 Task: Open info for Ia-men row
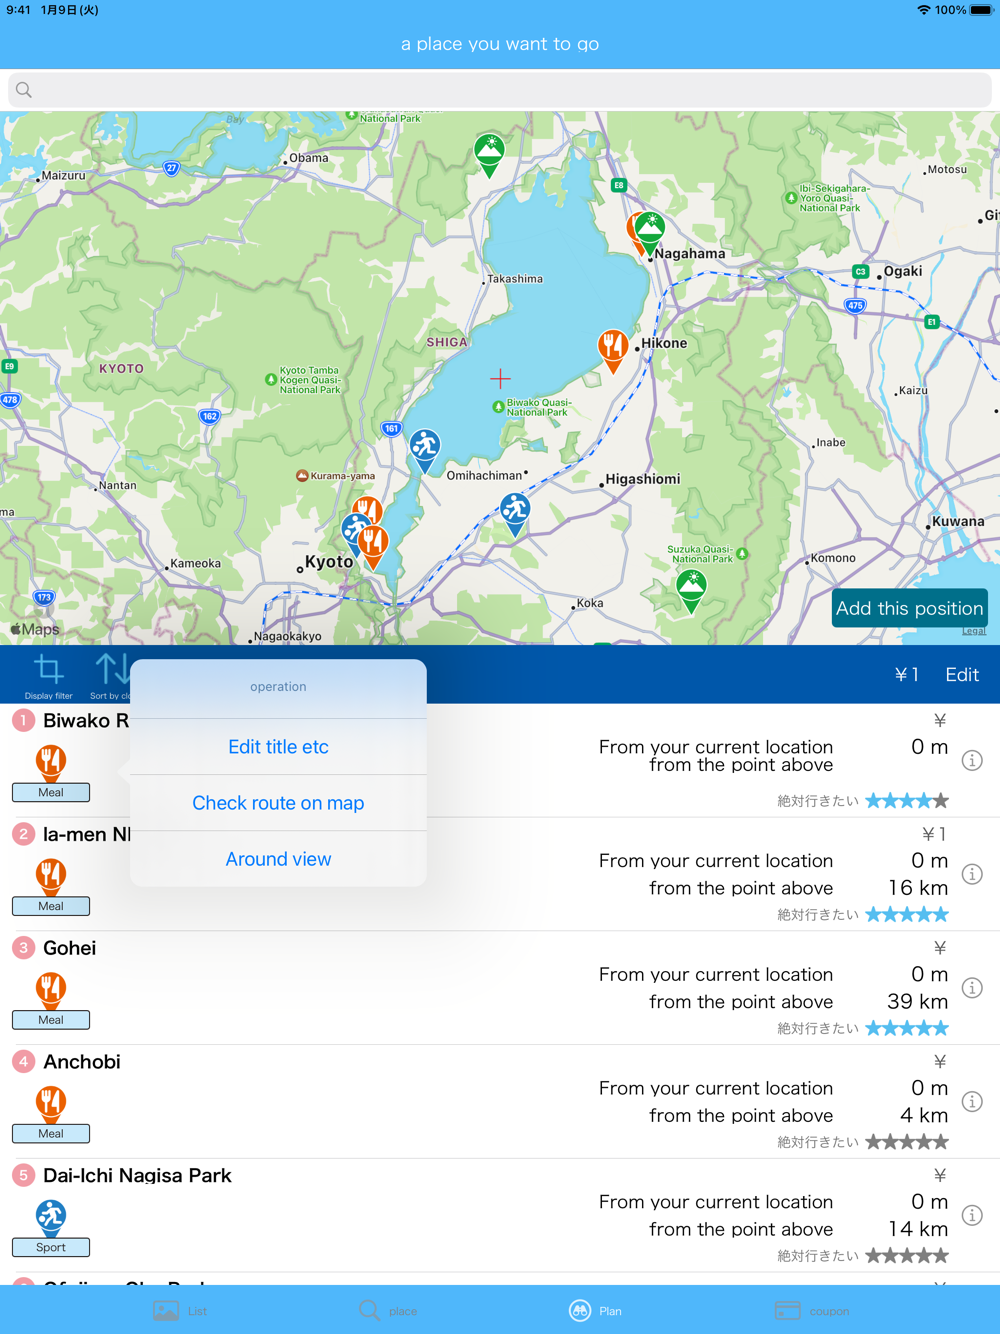[x=972, y=874]
